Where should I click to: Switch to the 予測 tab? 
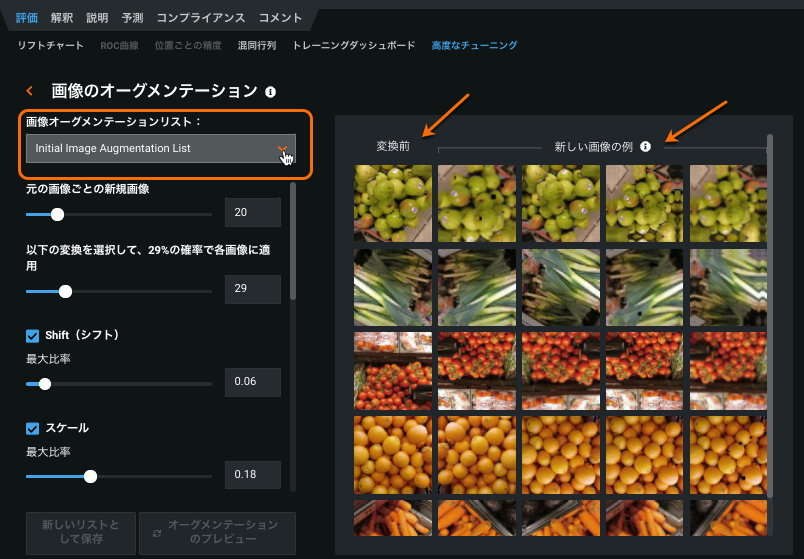[132, 18]
